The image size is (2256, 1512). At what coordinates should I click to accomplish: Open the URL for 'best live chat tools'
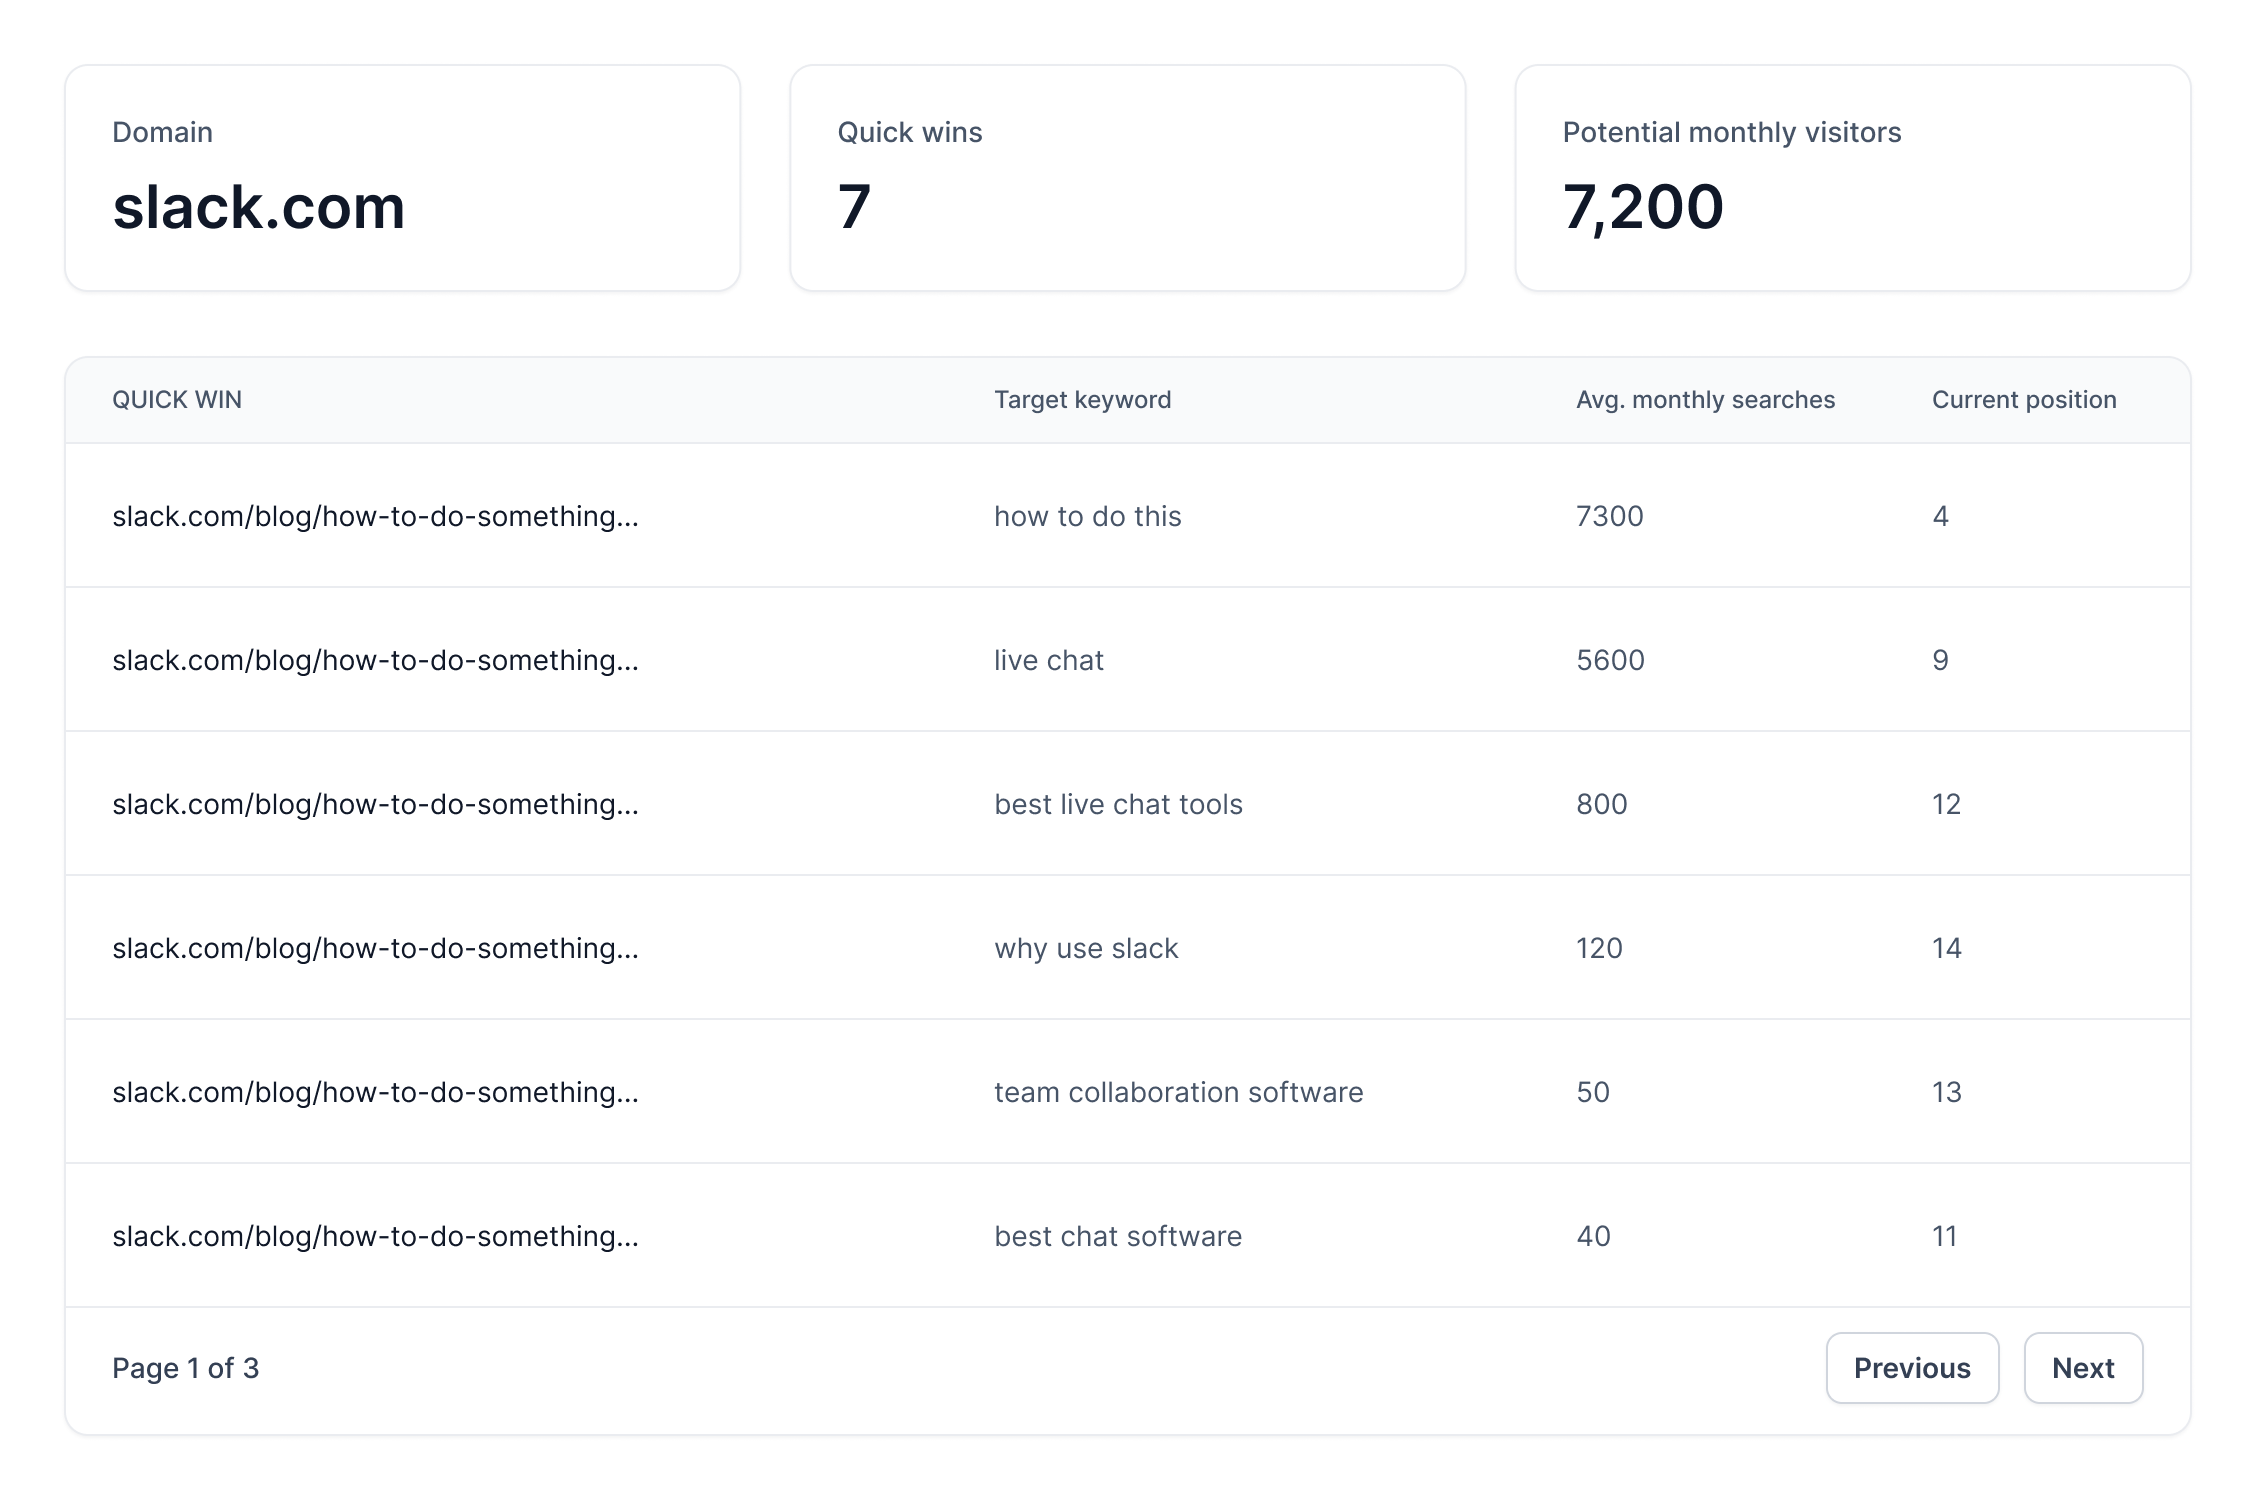click(375, 804)
